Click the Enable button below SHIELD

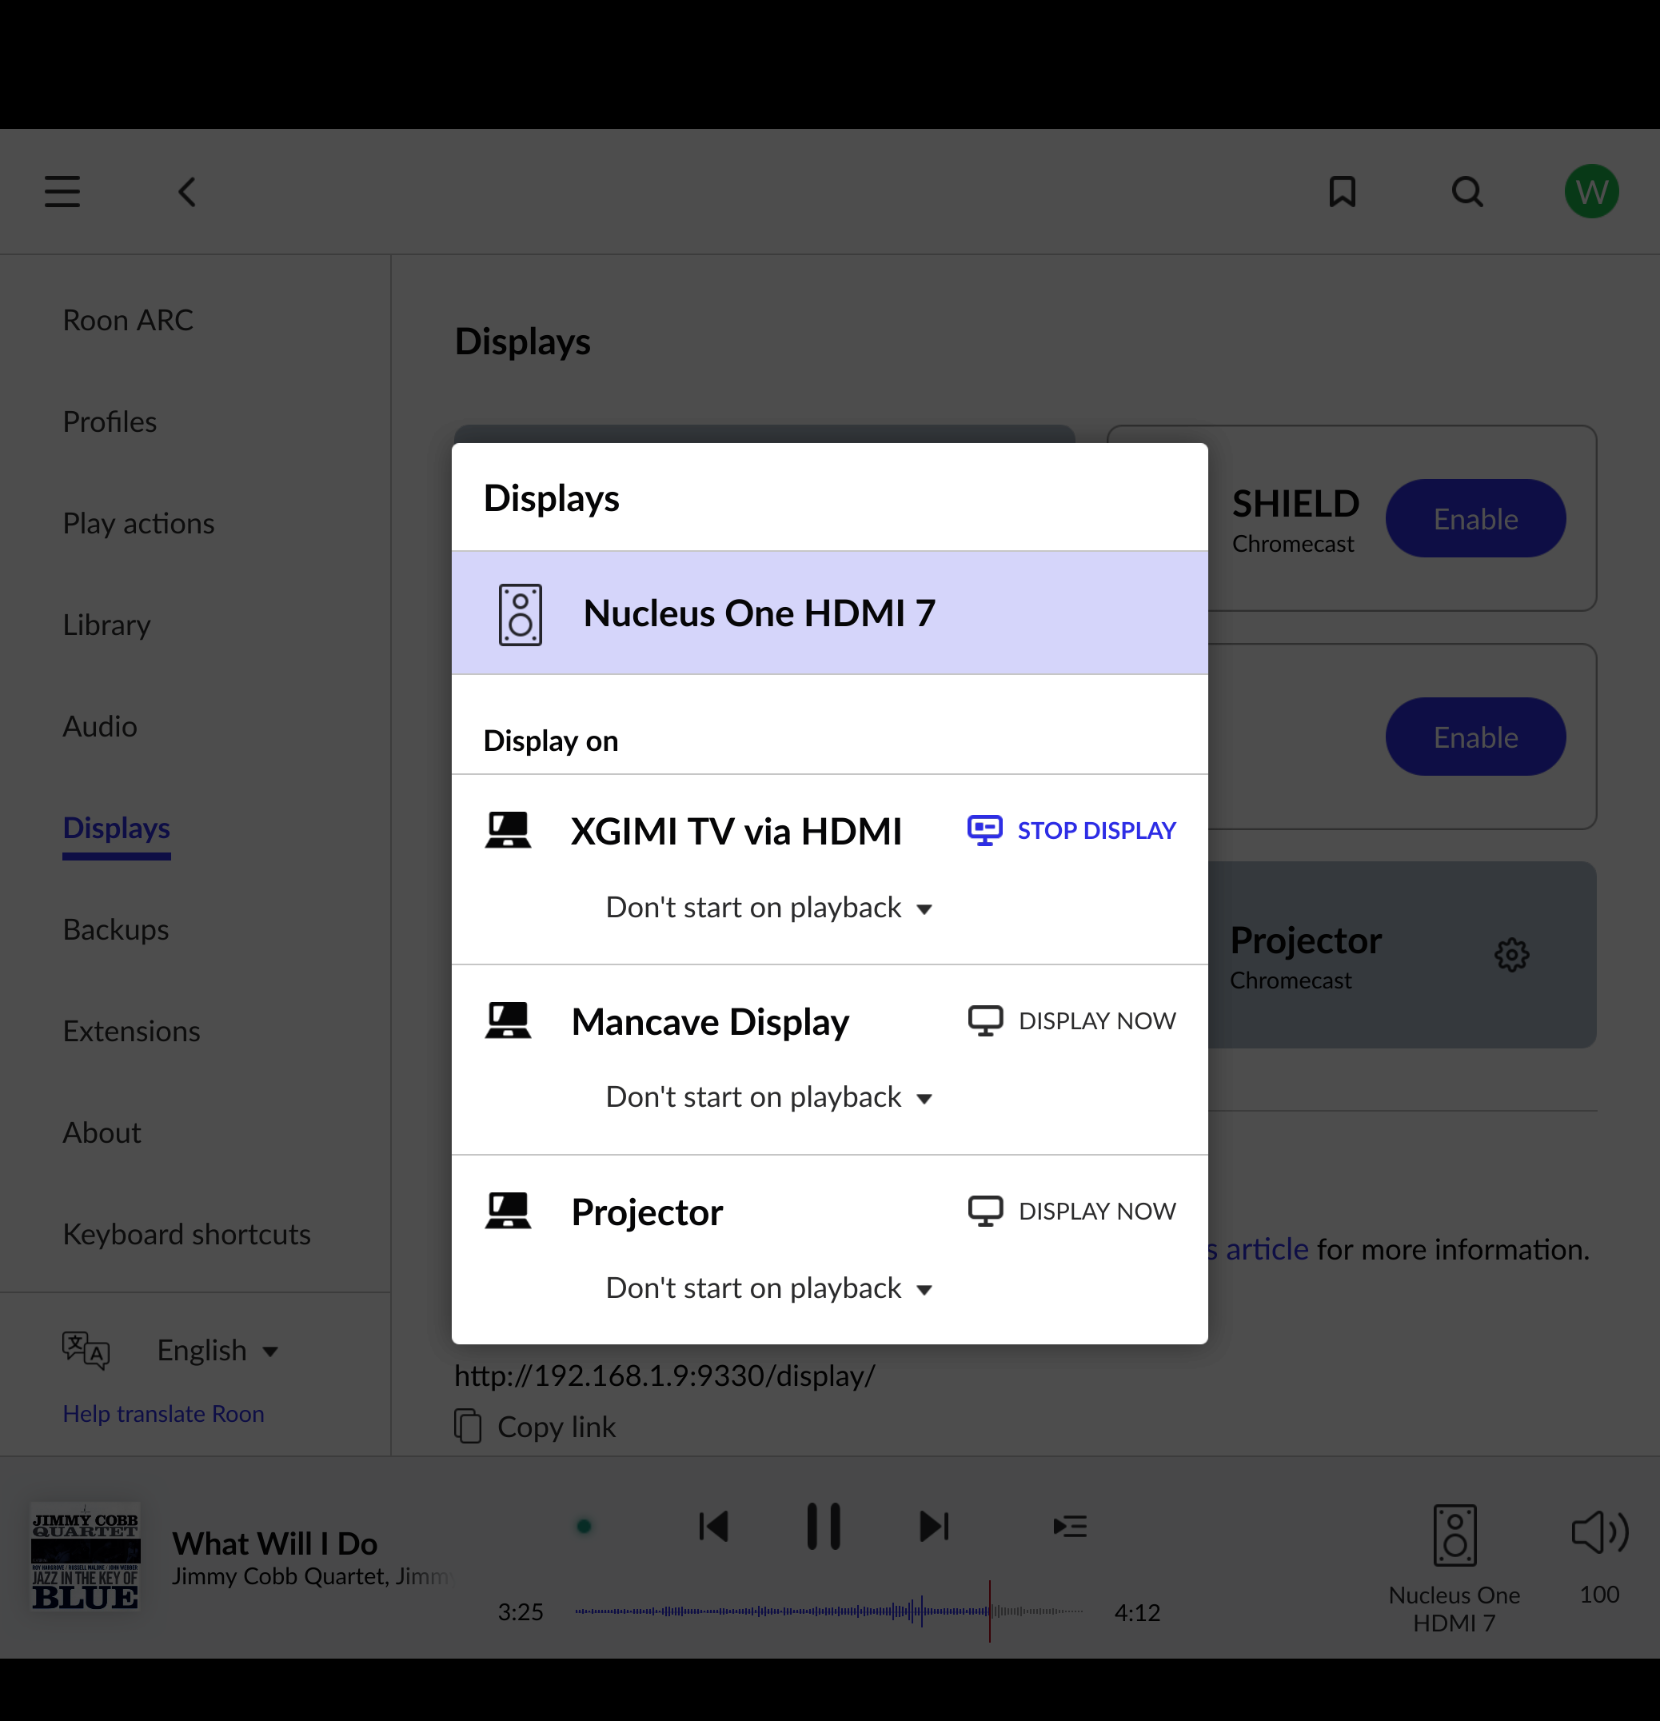[1475, 737]
